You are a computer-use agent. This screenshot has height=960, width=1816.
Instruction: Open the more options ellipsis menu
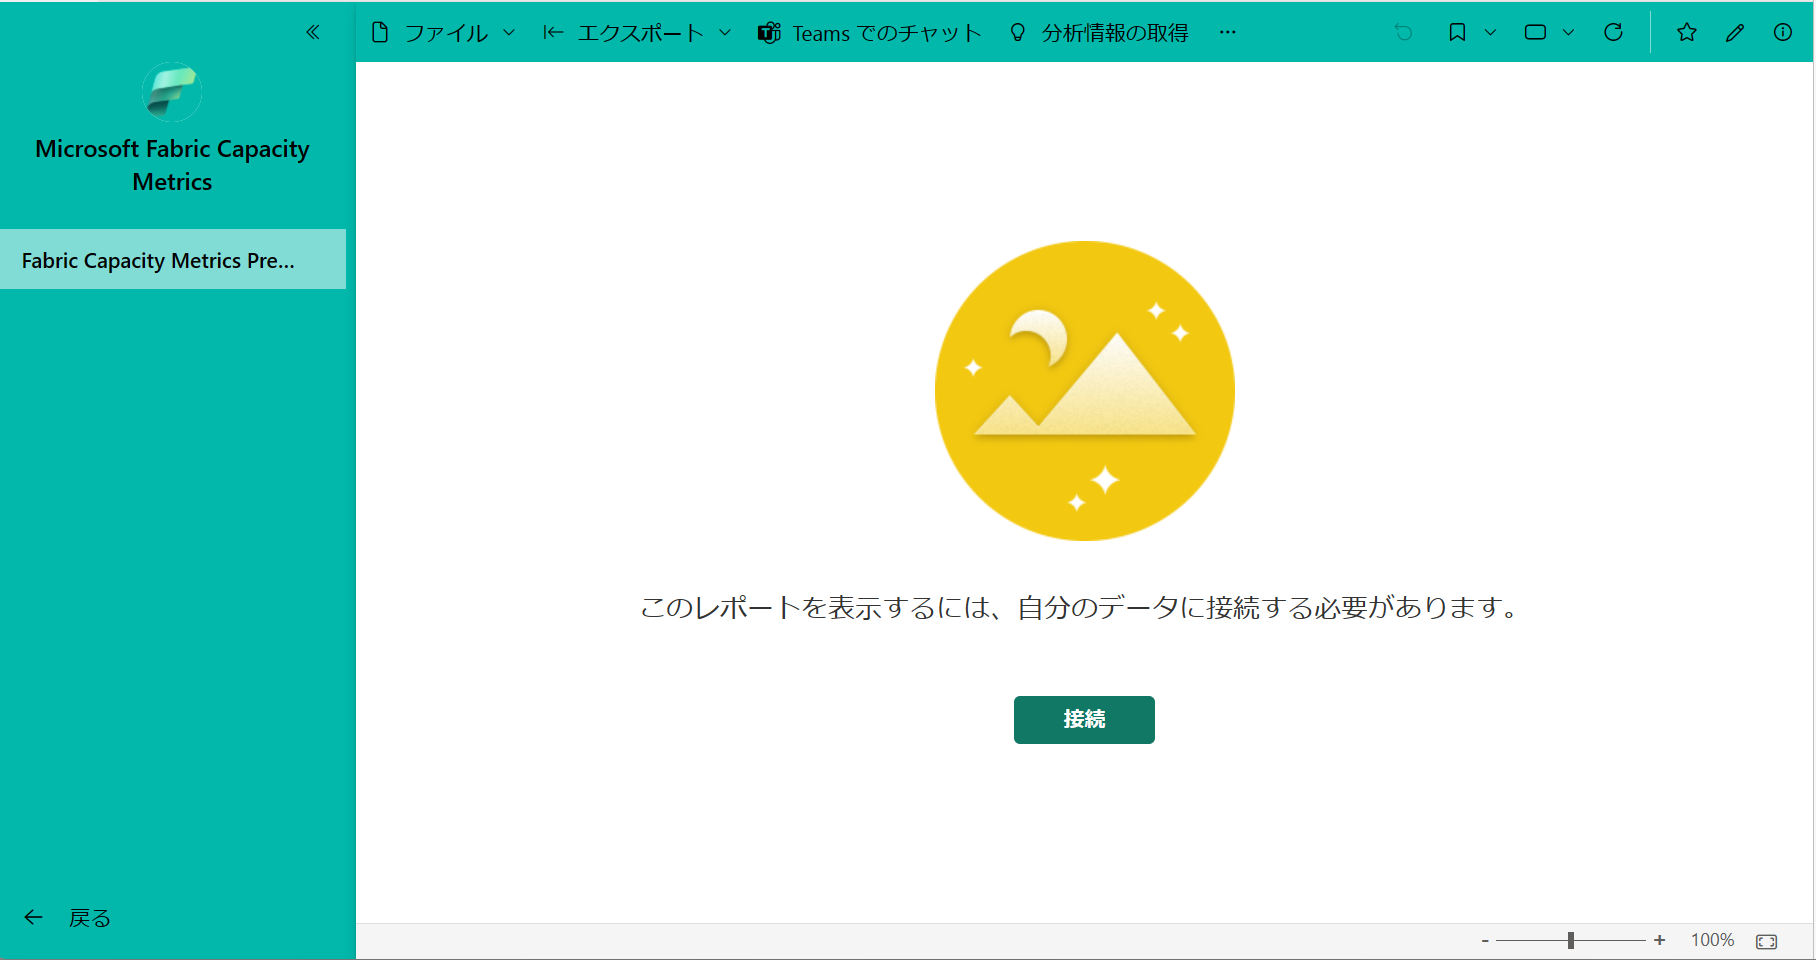[1227, 32]
